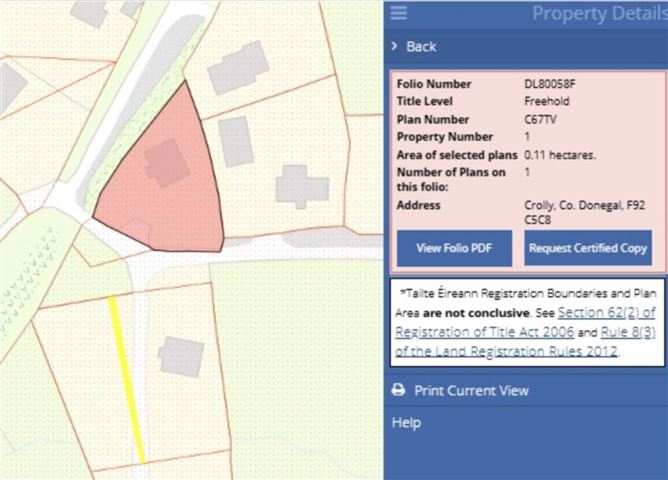668x480 pixels.
Task: Click the building at the left map edge
Action: click(x=11, y=87)
